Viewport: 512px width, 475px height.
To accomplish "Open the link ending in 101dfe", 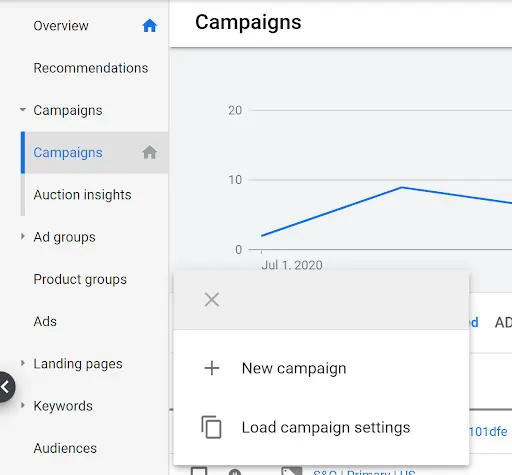I will [x=488, y=432].
